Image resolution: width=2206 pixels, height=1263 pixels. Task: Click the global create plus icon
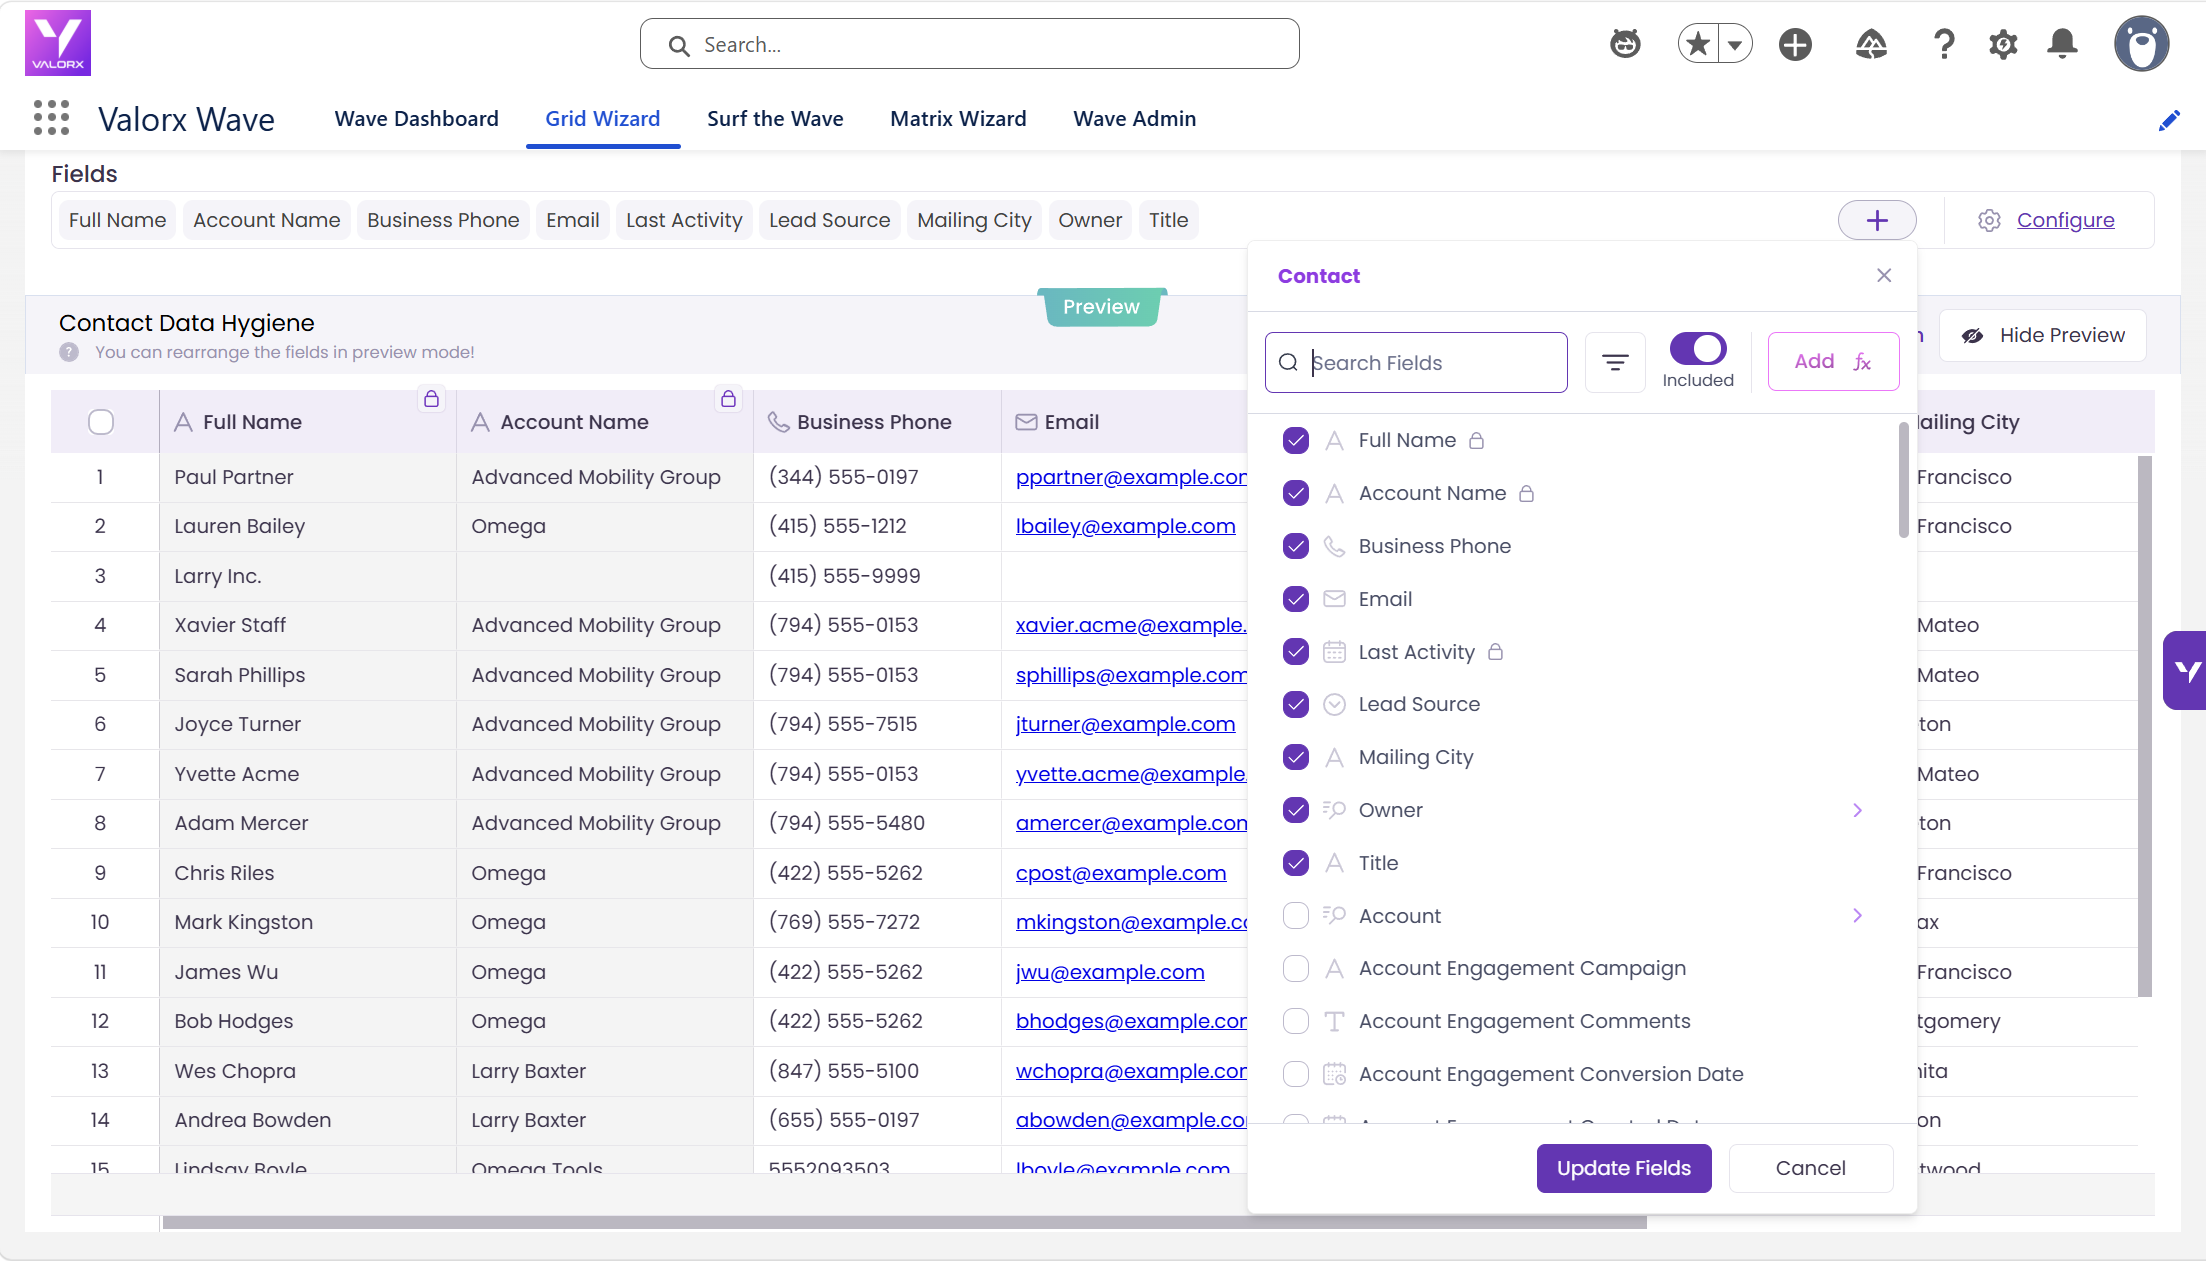[1795, 44]
